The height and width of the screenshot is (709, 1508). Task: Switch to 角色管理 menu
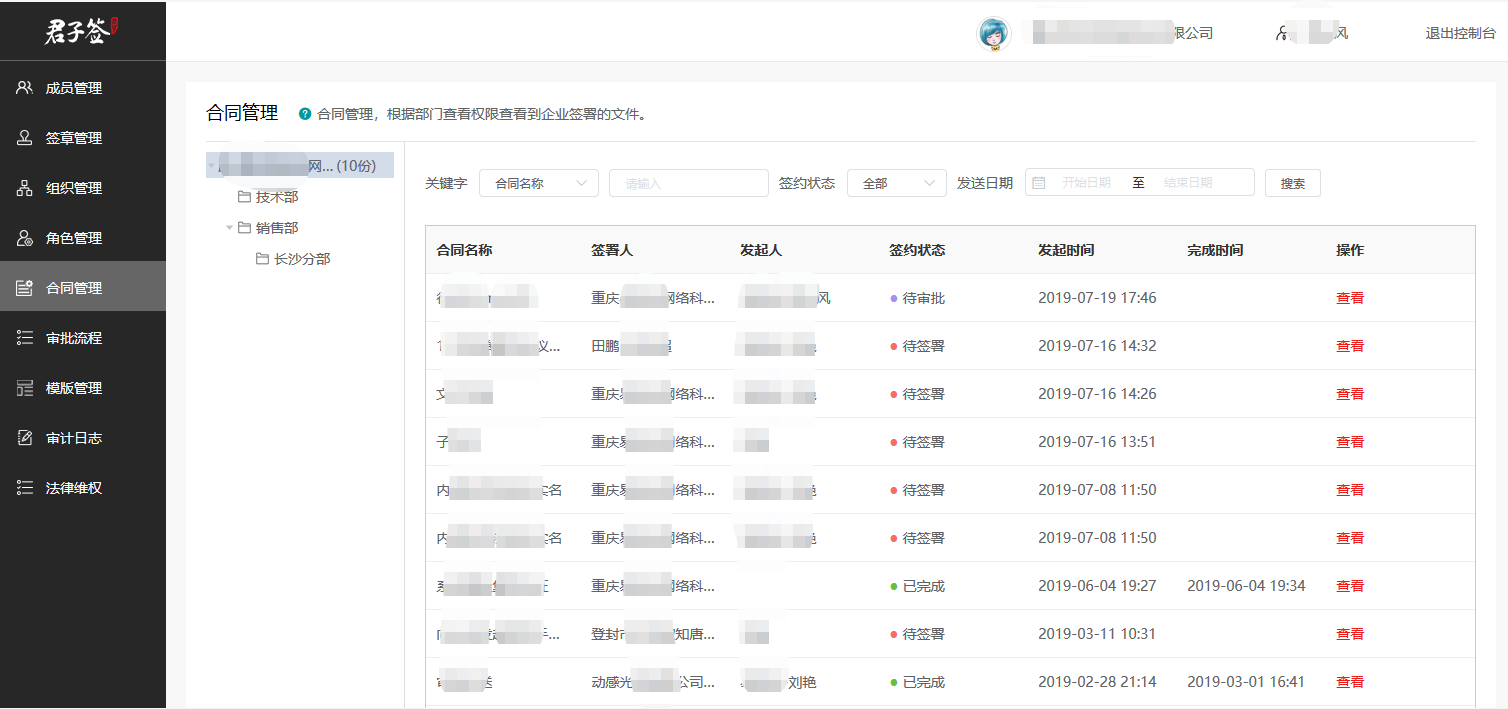[83, 238]
